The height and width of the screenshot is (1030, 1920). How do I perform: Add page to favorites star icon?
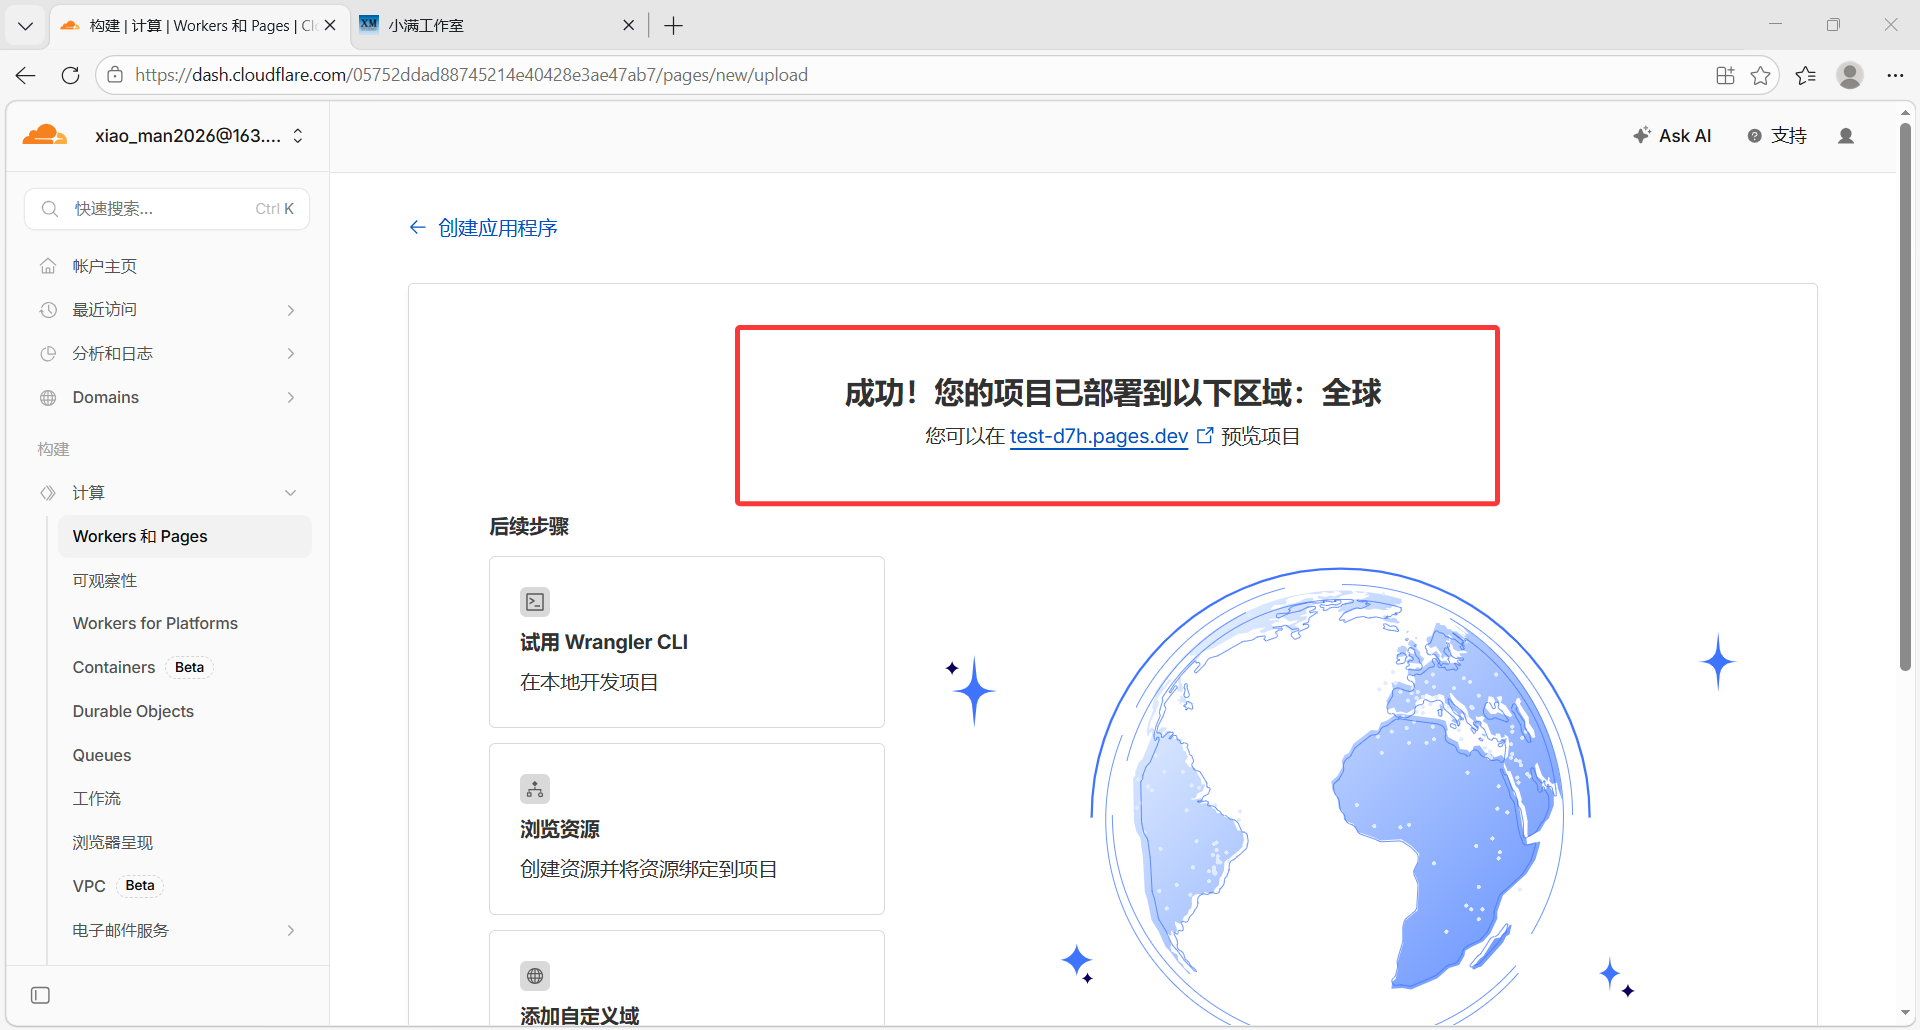pyautogui.click(x=1760, y=75)
